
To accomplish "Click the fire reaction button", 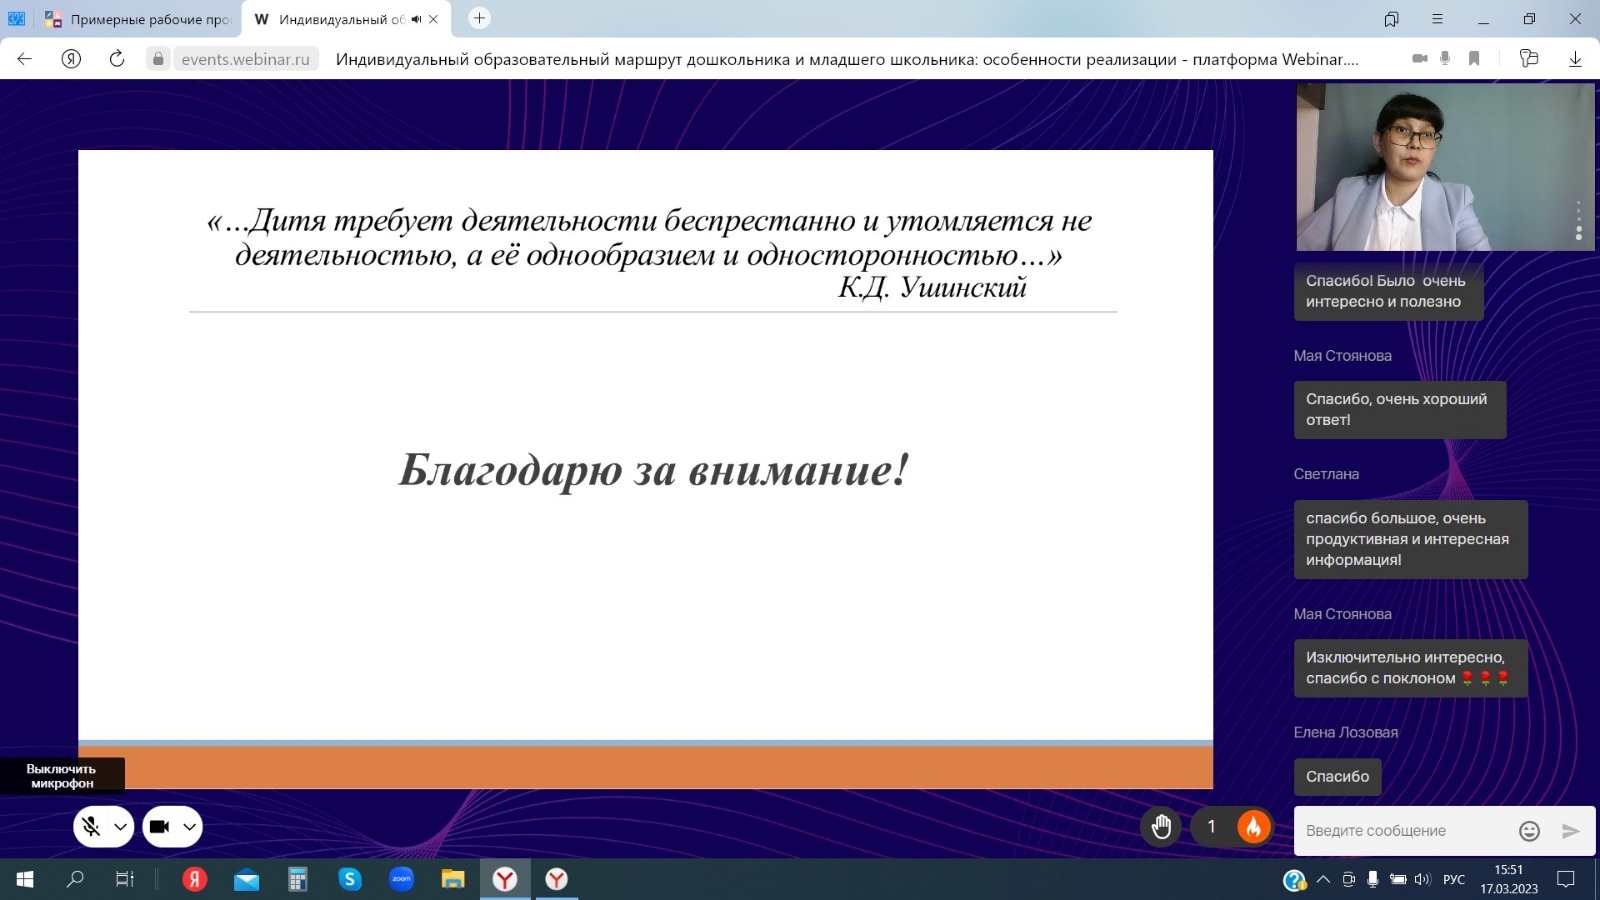I will tap(1253, 827).
